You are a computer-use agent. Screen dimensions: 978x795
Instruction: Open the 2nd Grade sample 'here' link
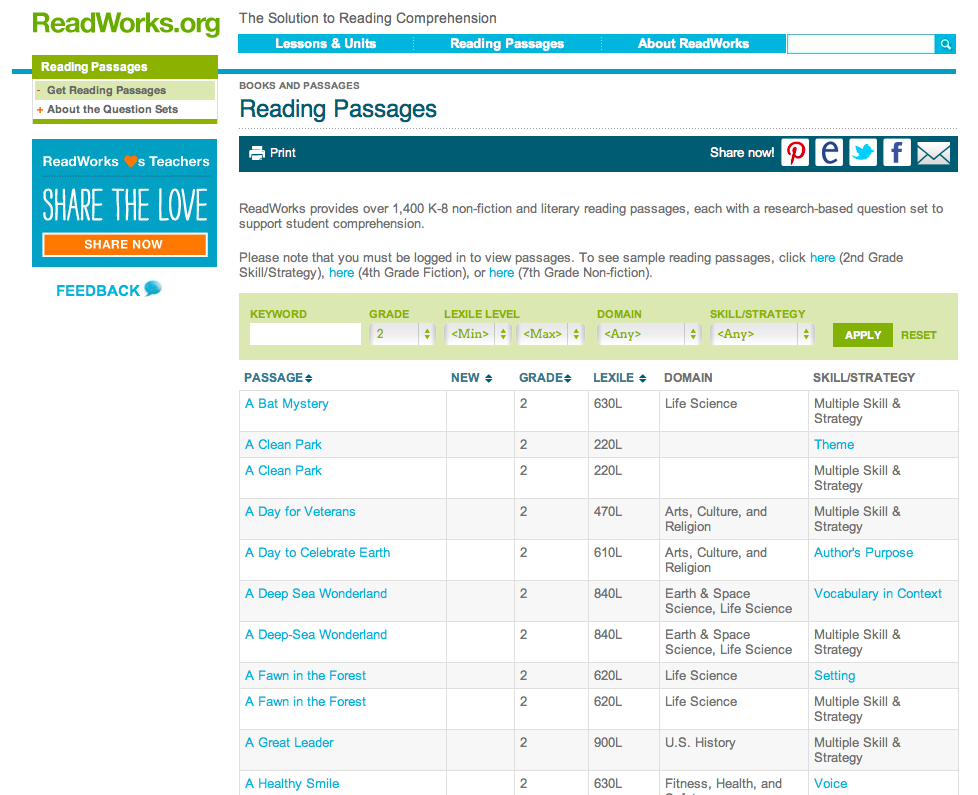[x=822, y=258]
